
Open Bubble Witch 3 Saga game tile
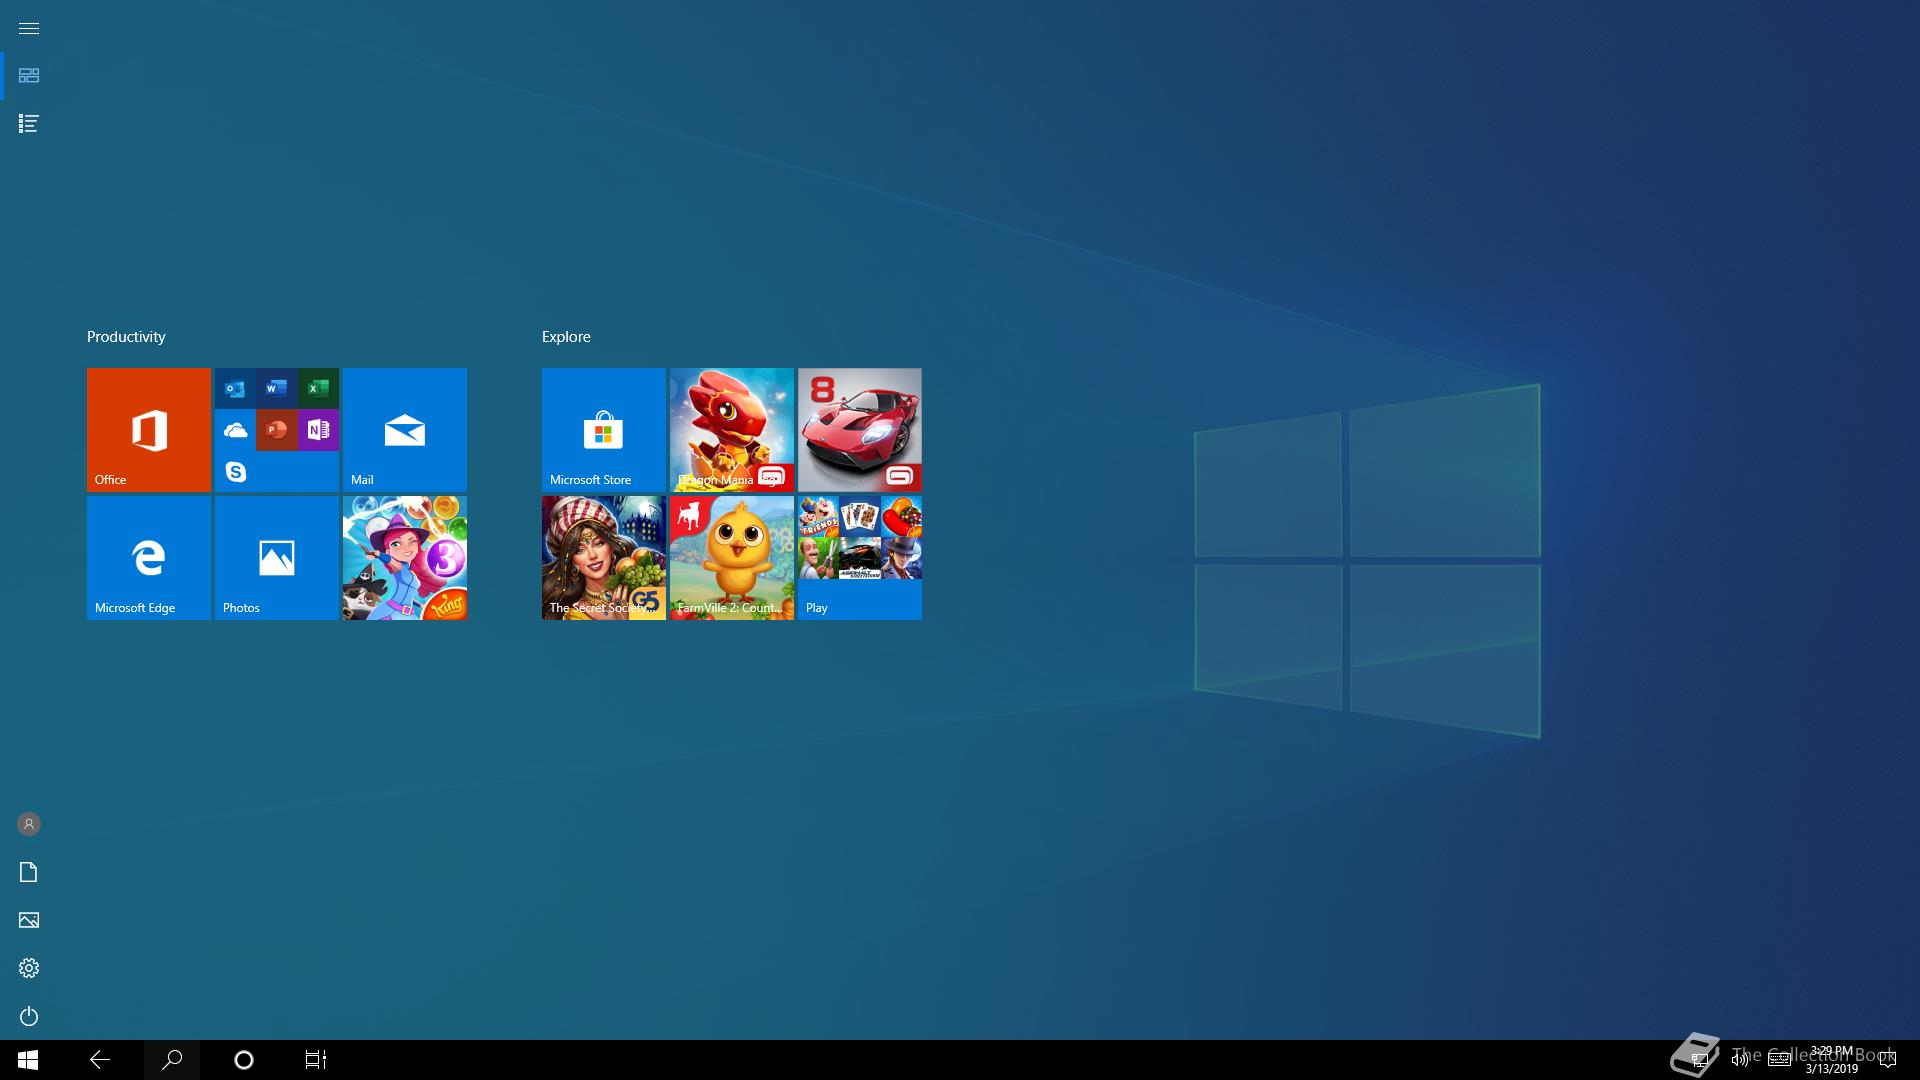[405, 558]
